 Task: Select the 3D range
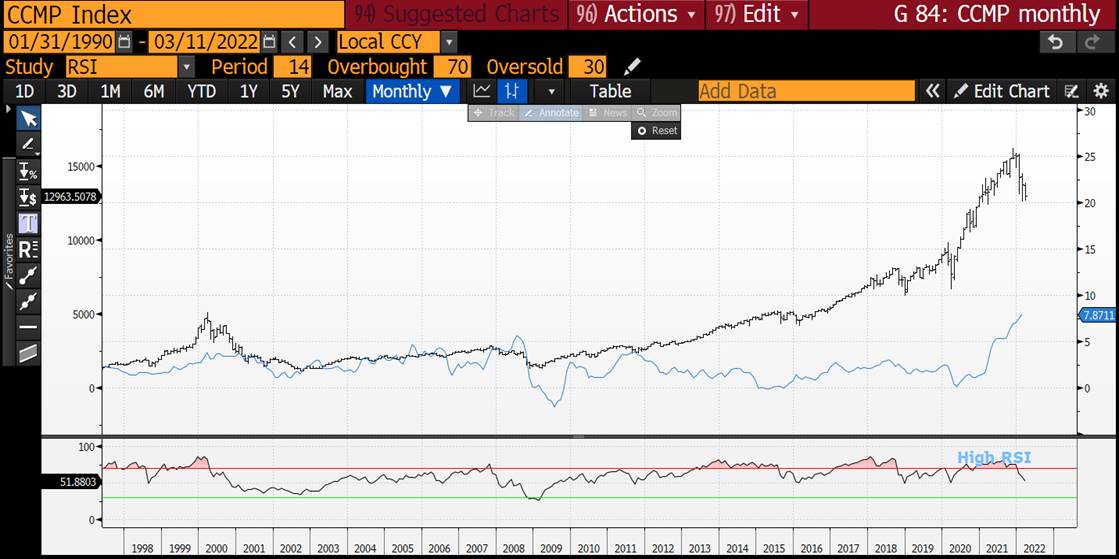click(67, 91)
